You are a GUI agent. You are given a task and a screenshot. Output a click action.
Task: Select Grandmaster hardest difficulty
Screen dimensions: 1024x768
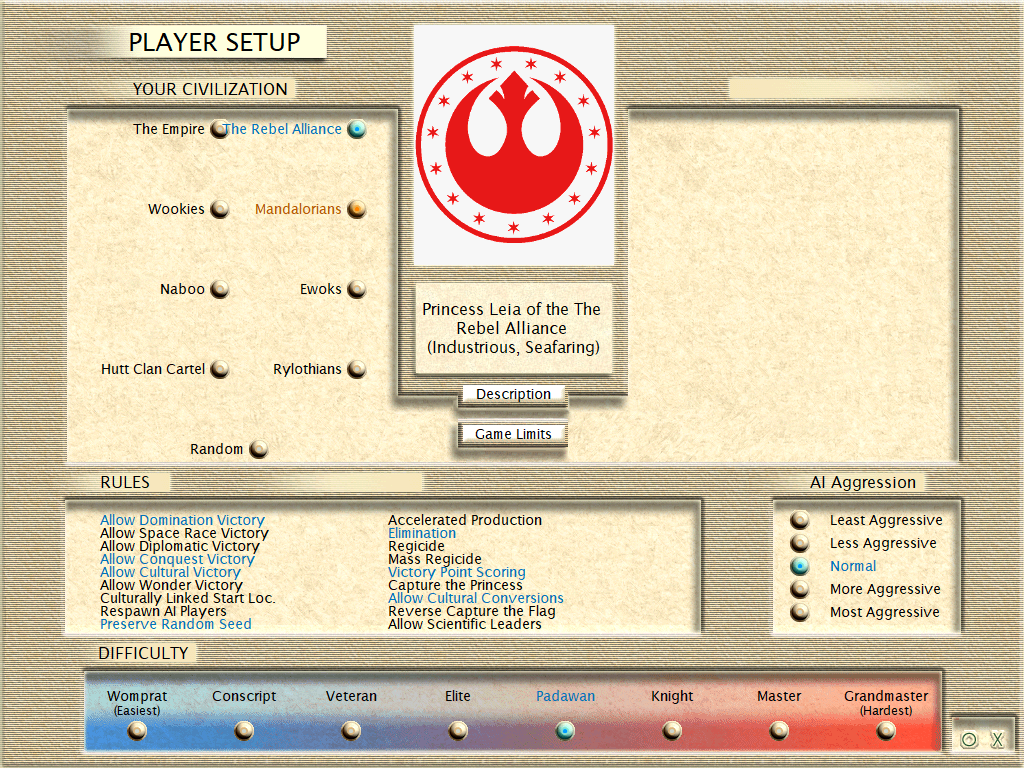coord(886,730)
